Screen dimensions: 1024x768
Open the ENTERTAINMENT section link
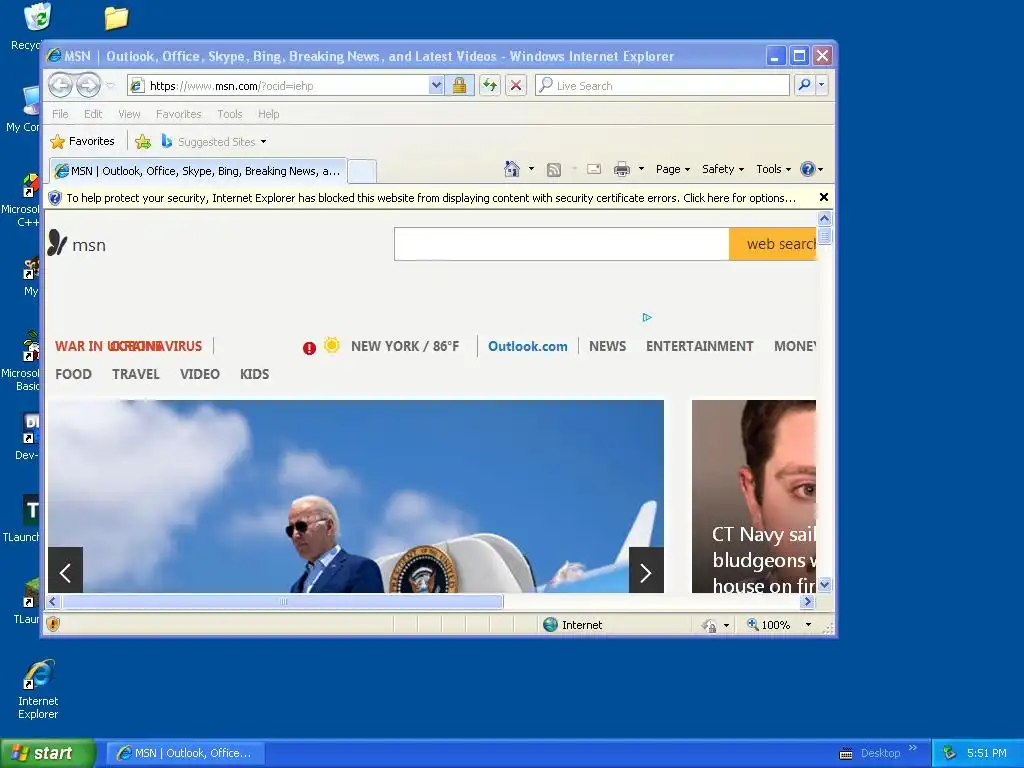click(699, 346)
